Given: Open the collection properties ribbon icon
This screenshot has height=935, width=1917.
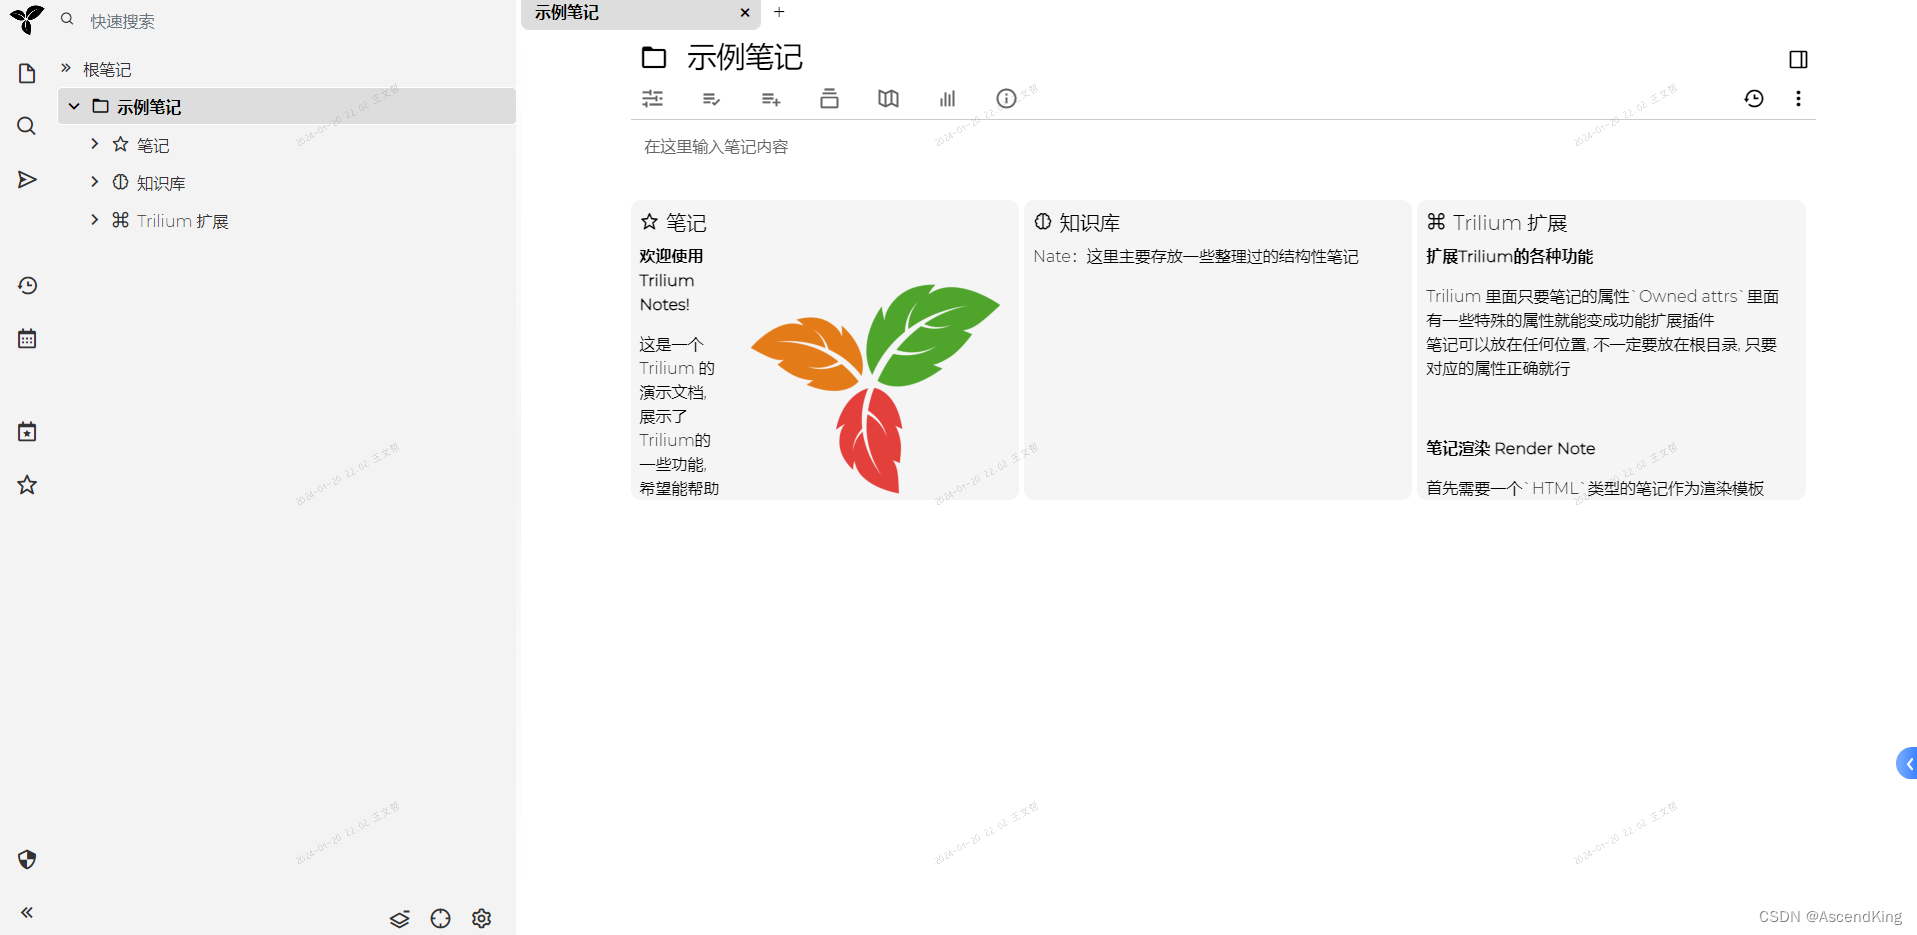Looking at the screenshot, I should (x=829, y=98).
